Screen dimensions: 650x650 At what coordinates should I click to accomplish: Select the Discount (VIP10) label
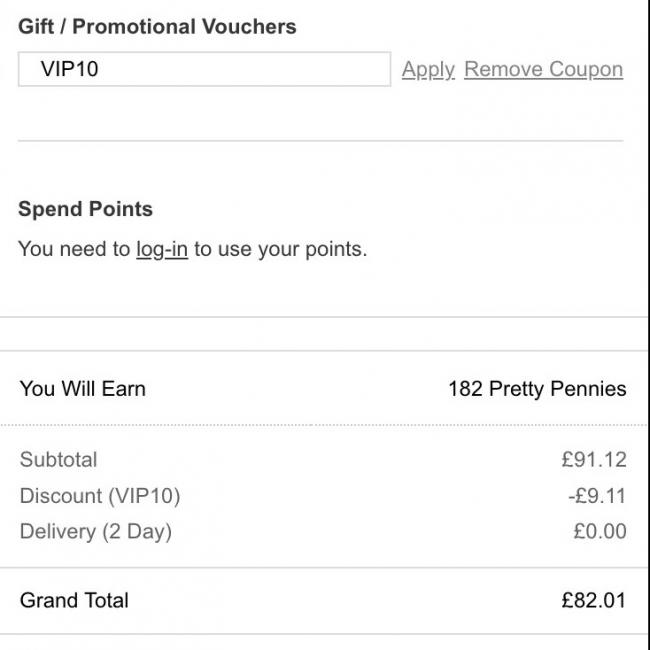100,496
